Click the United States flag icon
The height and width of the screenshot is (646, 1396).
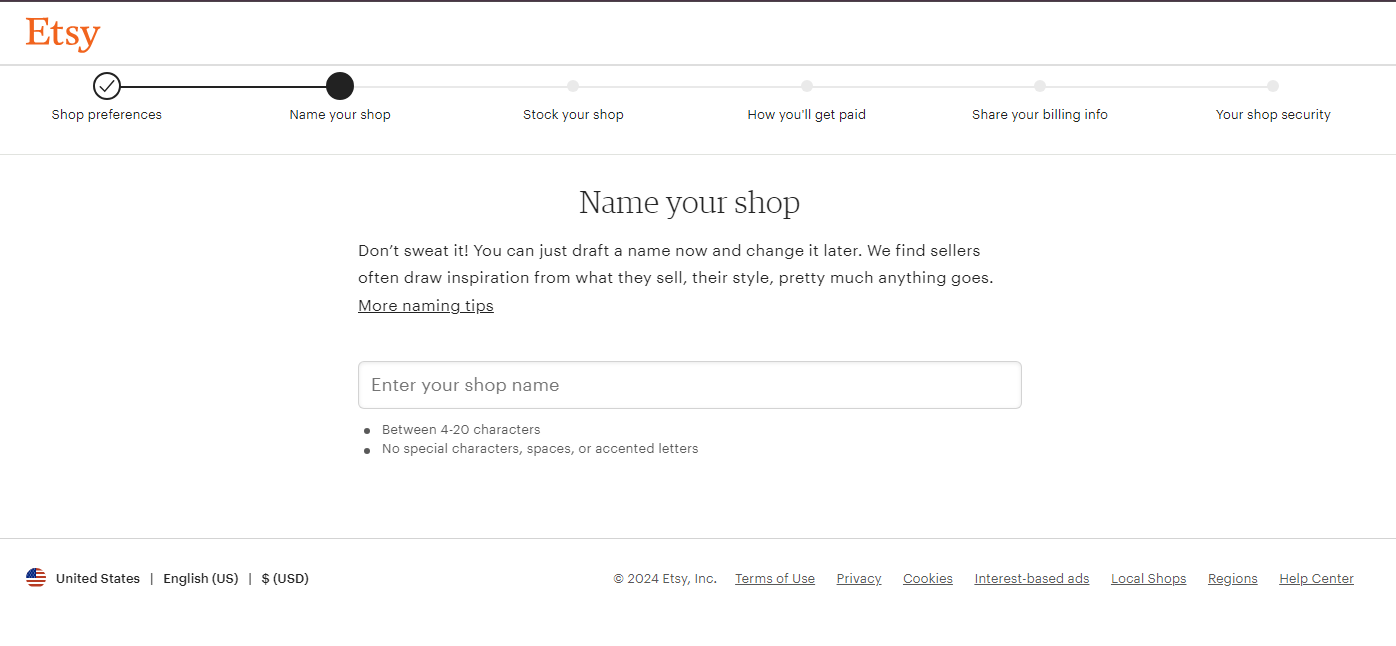pyautogui.click(x=35, y=577)
